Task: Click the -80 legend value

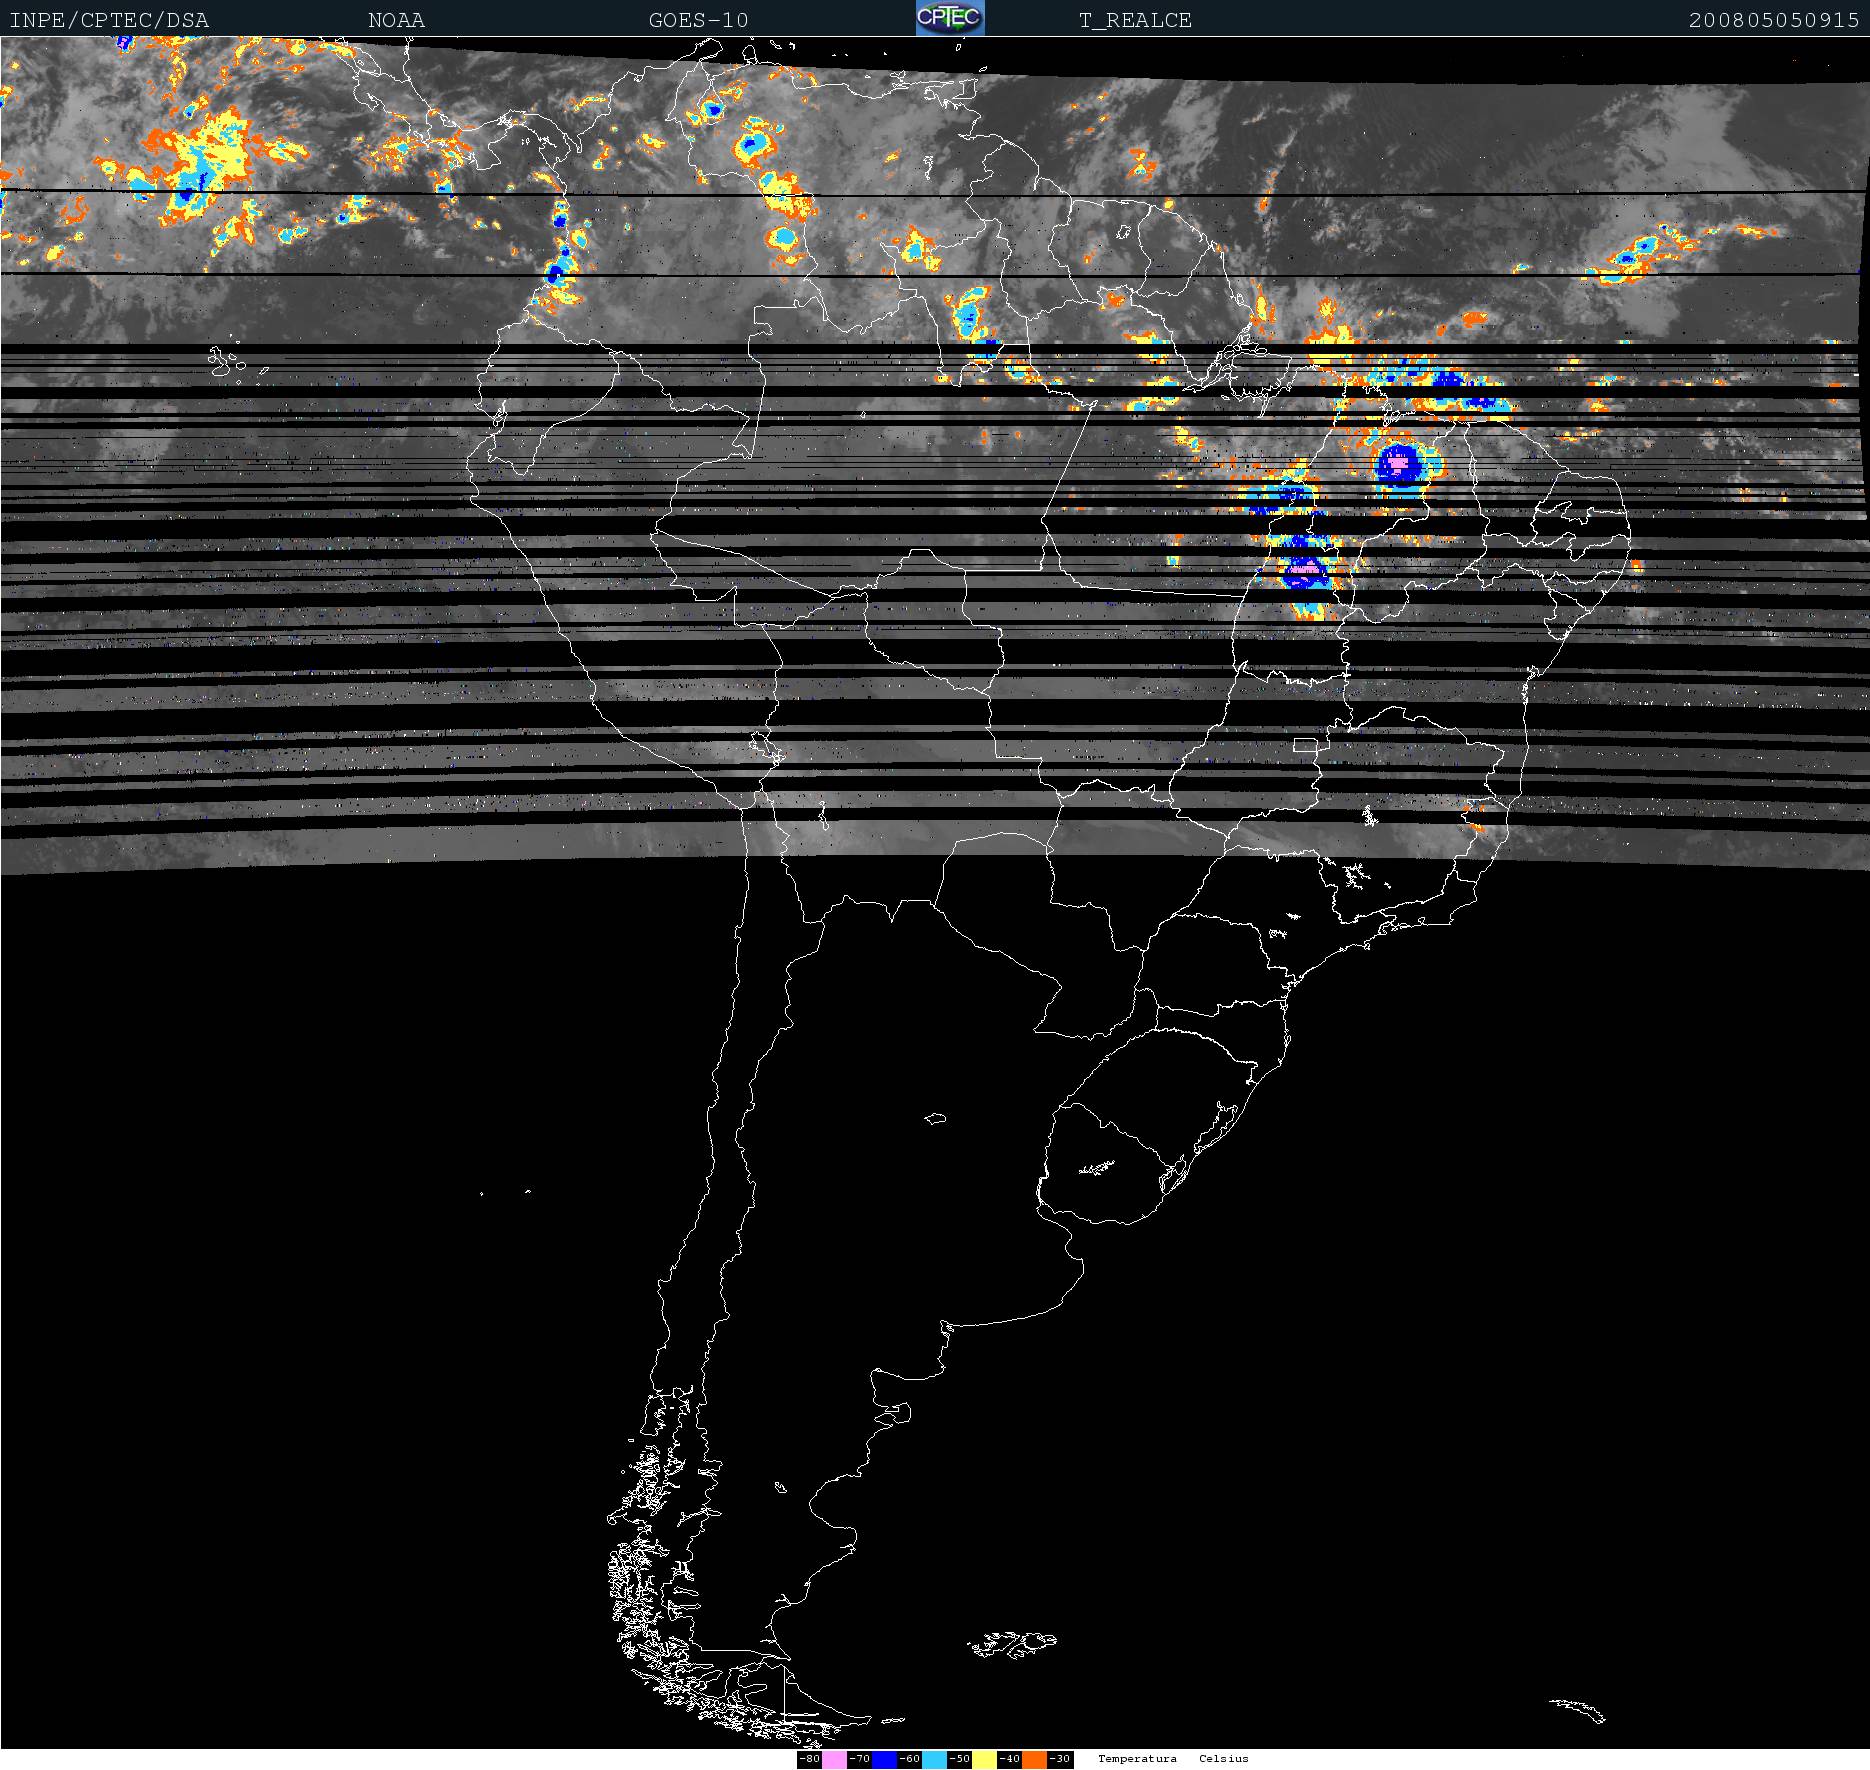Action: click(809, 1759)
